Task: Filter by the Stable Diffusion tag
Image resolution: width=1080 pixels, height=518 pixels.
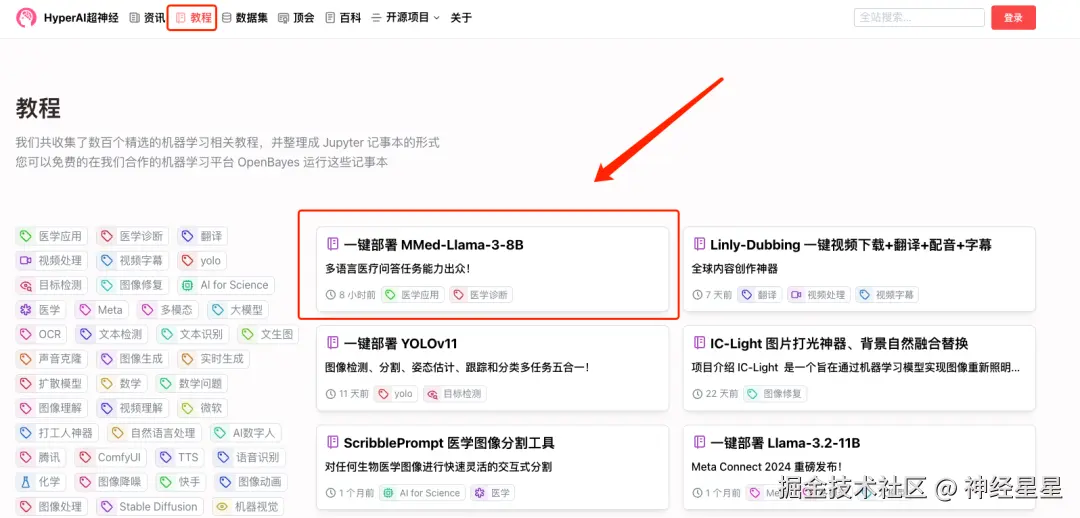Action: (150, 506)
